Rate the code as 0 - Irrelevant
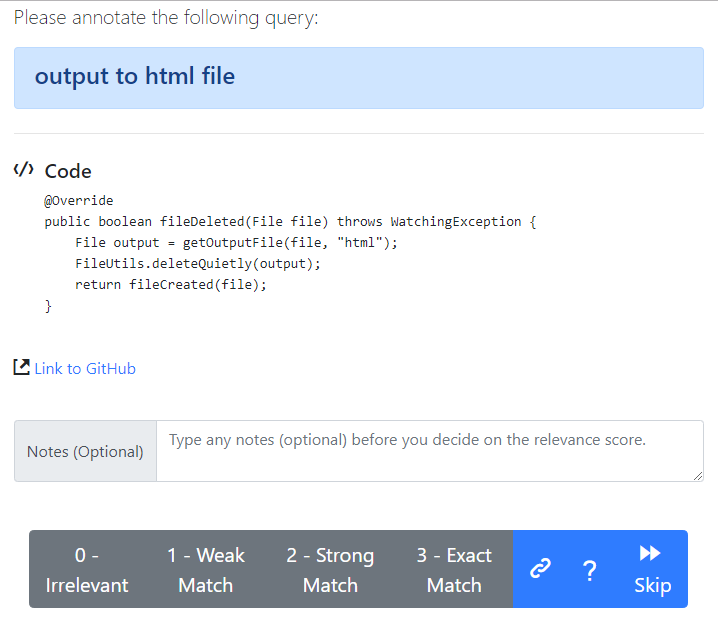The width and height of the screenshot is (718, 617). point(87,569)
